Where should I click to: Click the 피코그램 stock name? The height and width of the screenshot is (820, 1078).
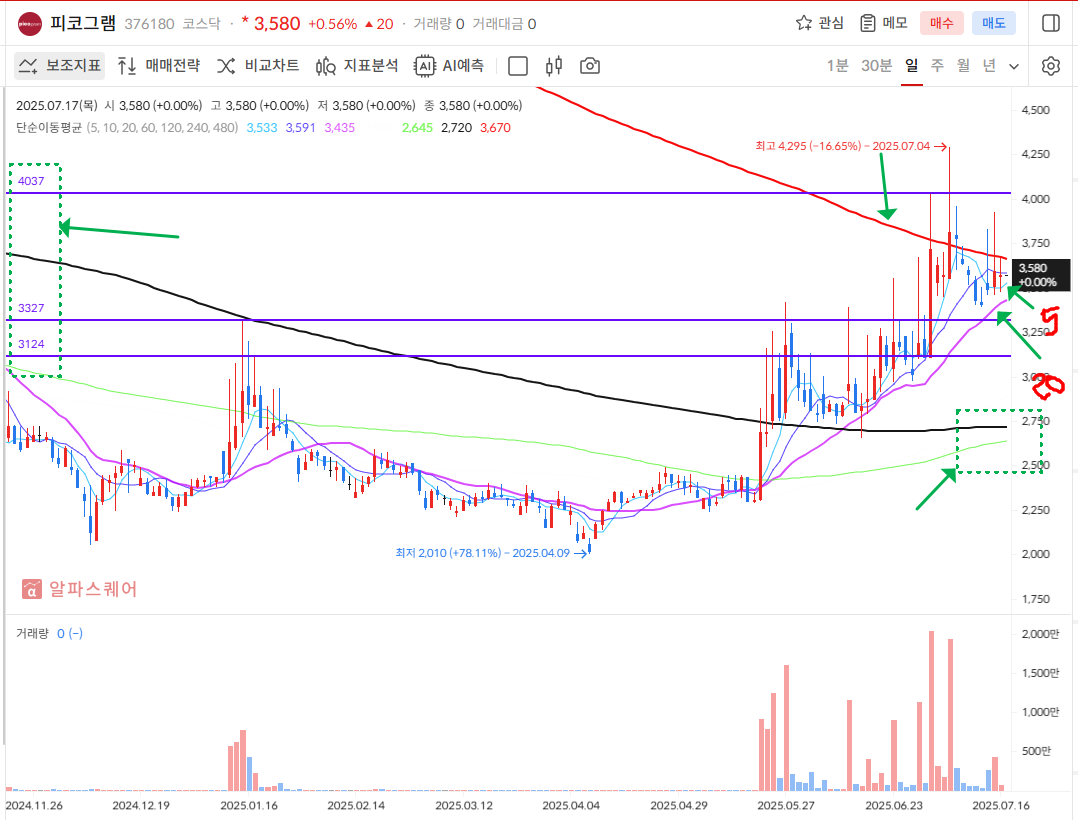point(83,23)
